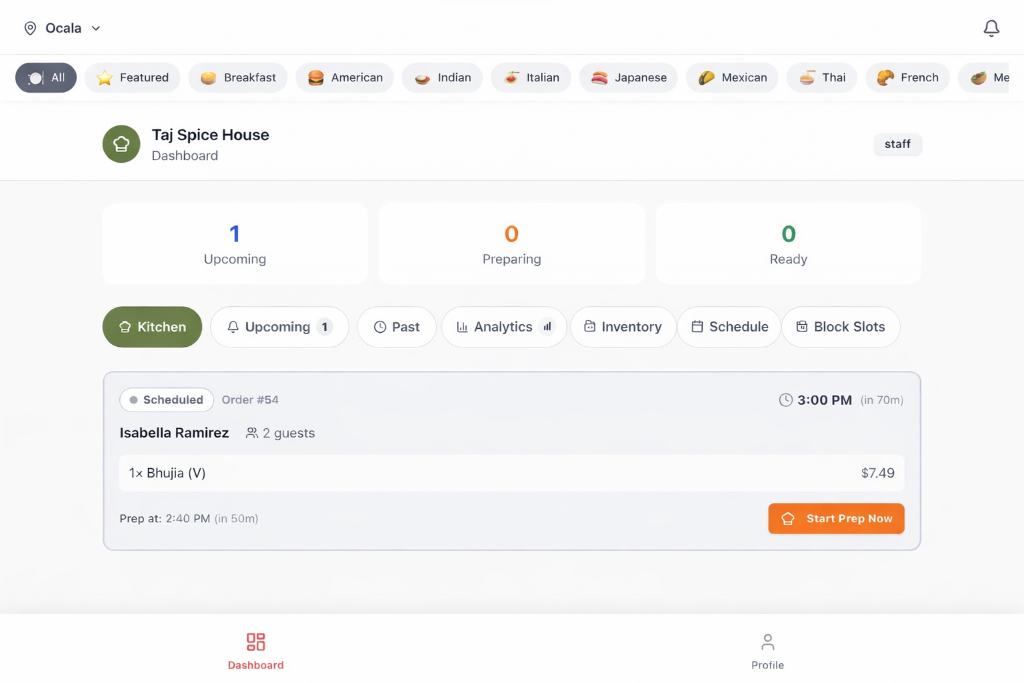
Task: Click the Scheduled status badge
Action: [x=167, y=400]
